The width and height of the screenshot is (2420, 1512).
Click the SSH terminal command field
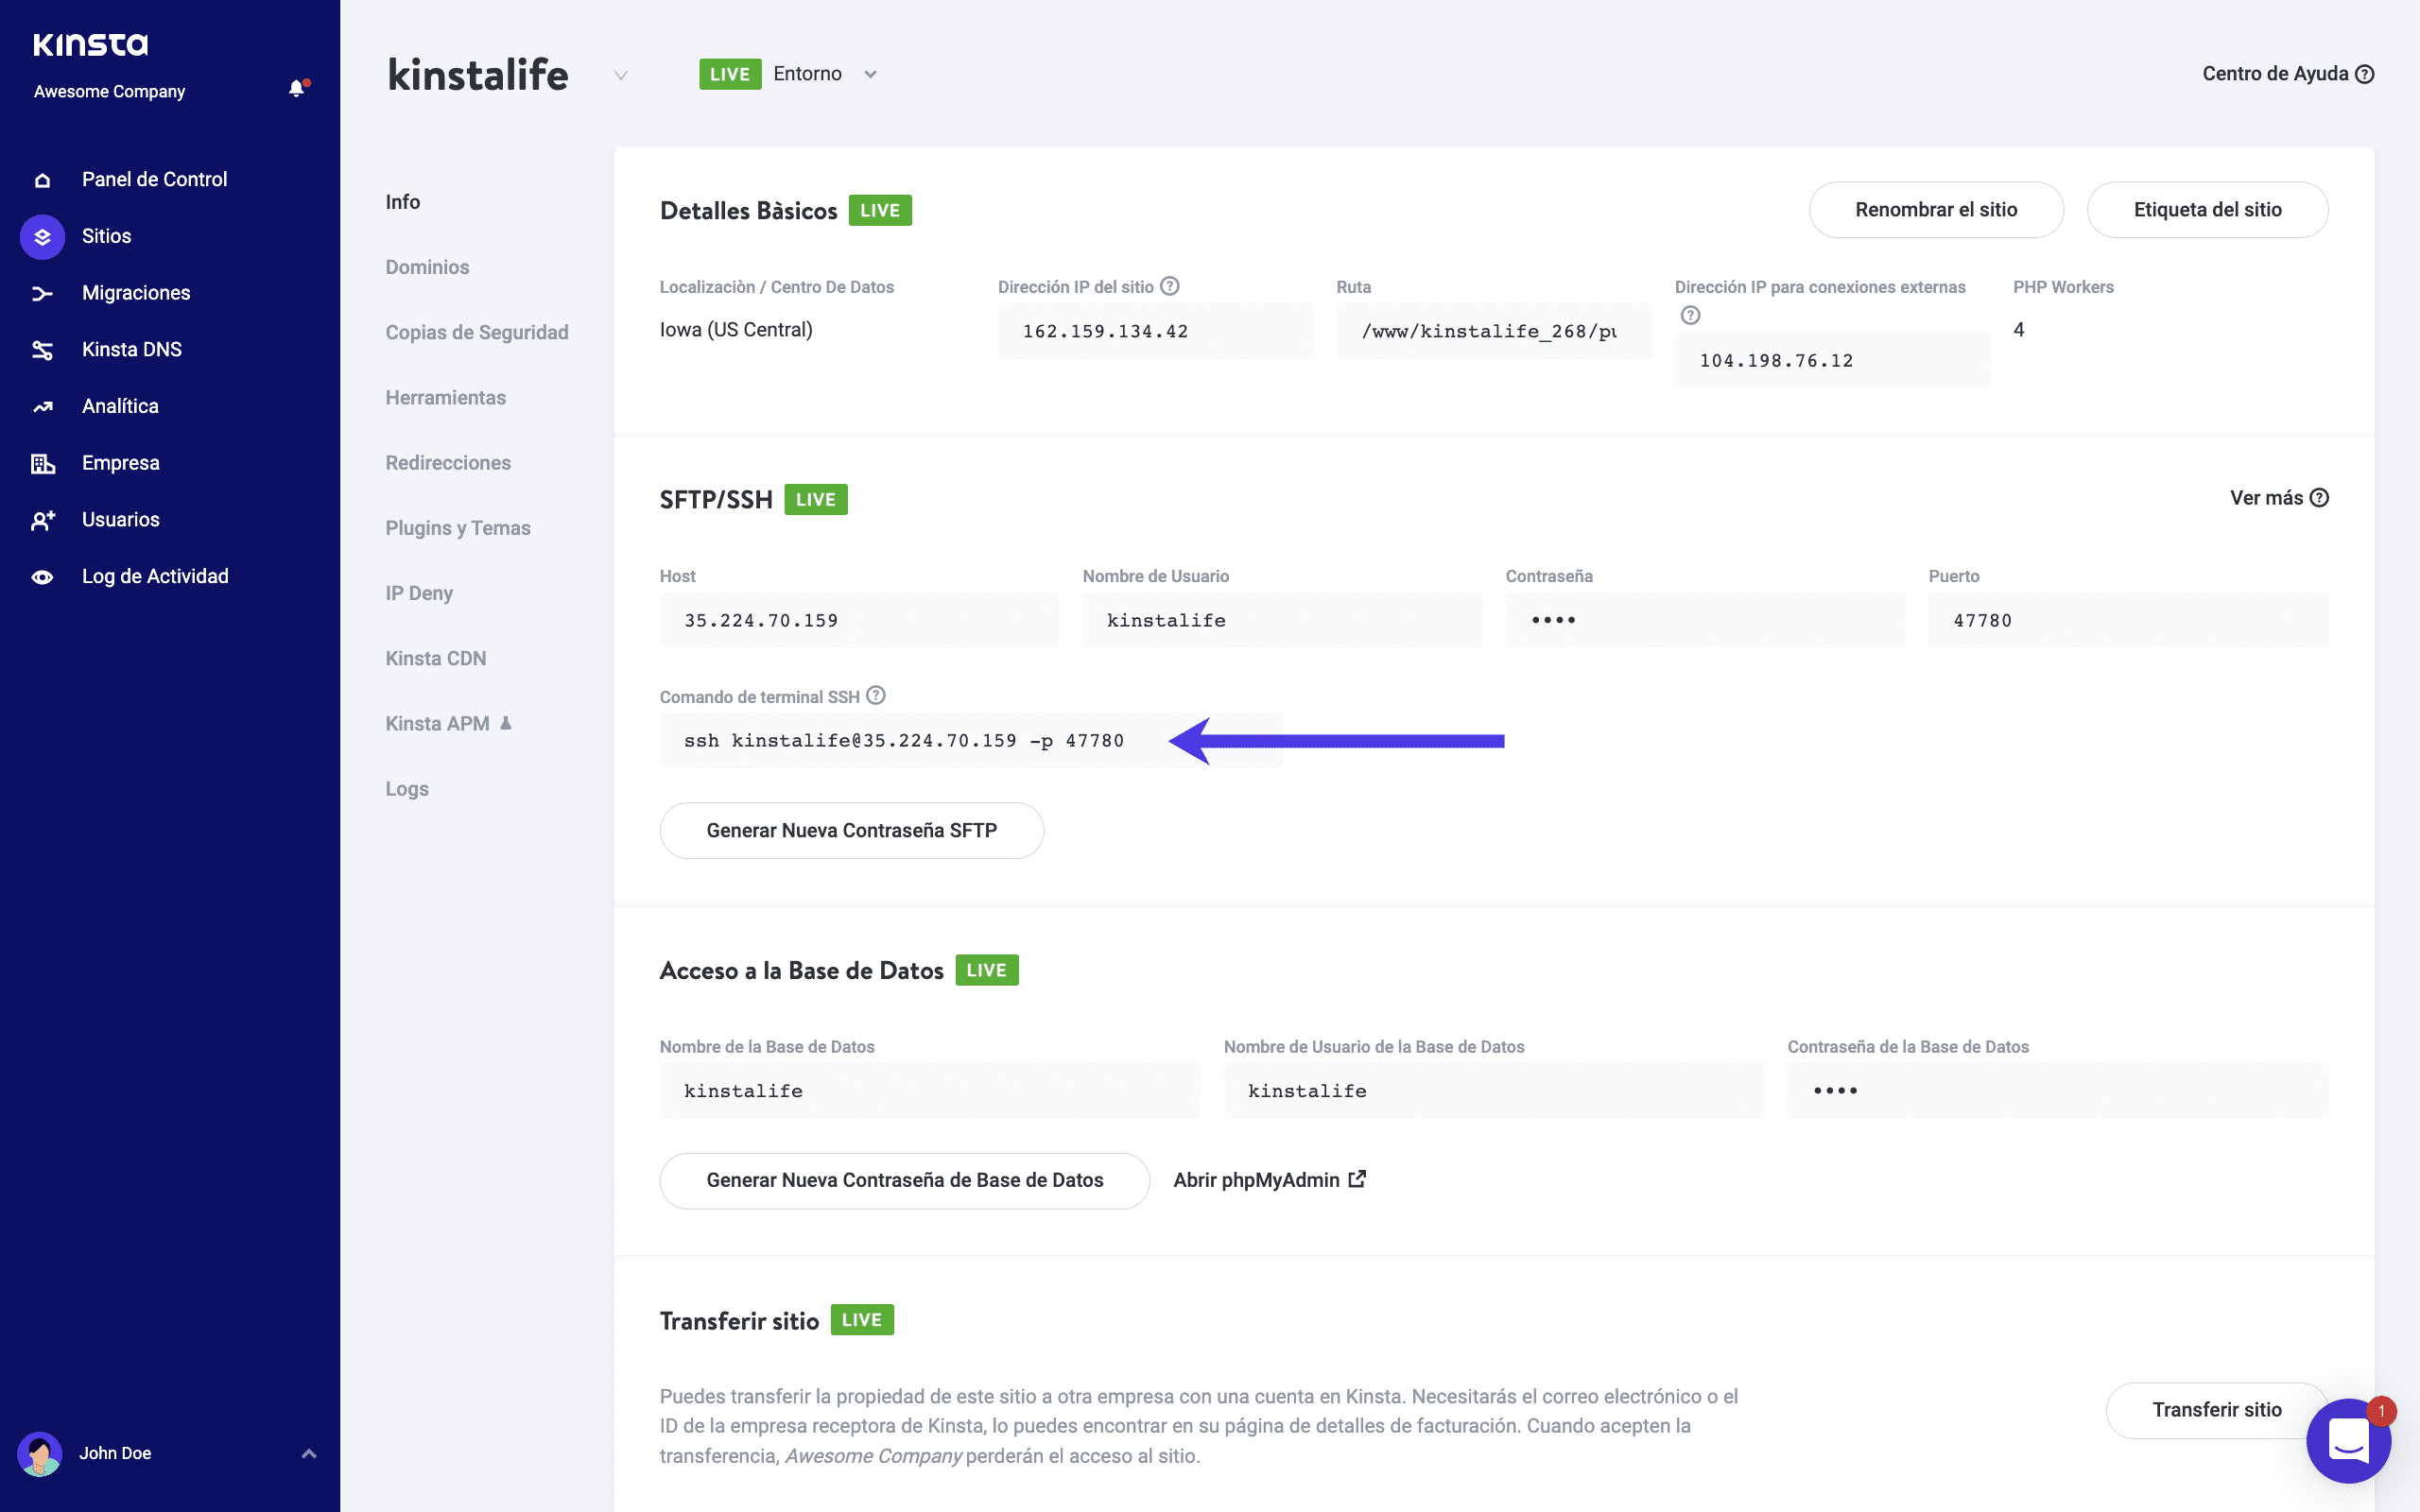[904, 741]
